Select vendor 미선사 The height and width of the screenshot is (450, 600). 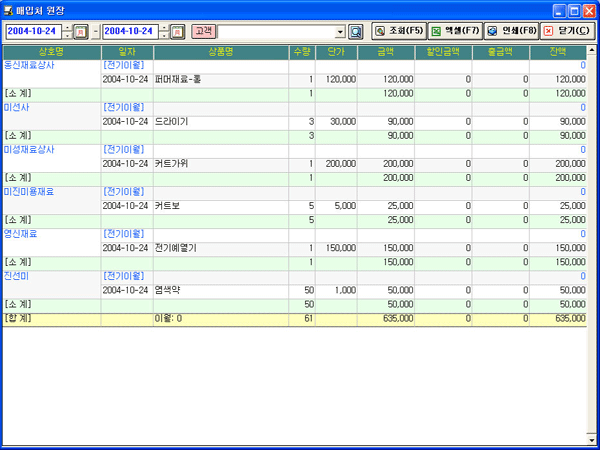click(16, 108)
